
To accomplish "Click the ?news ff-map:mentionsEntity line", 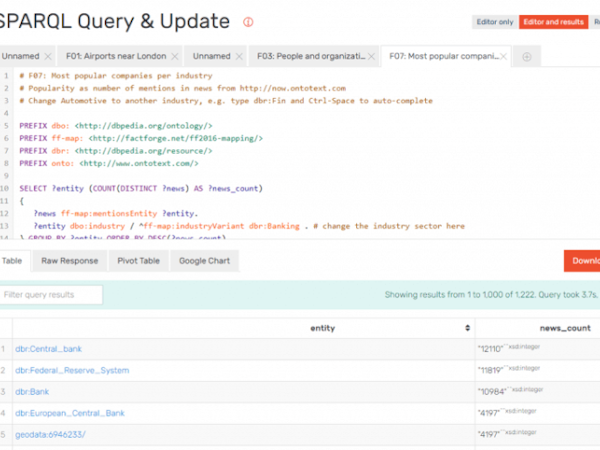I will point(116,214).
